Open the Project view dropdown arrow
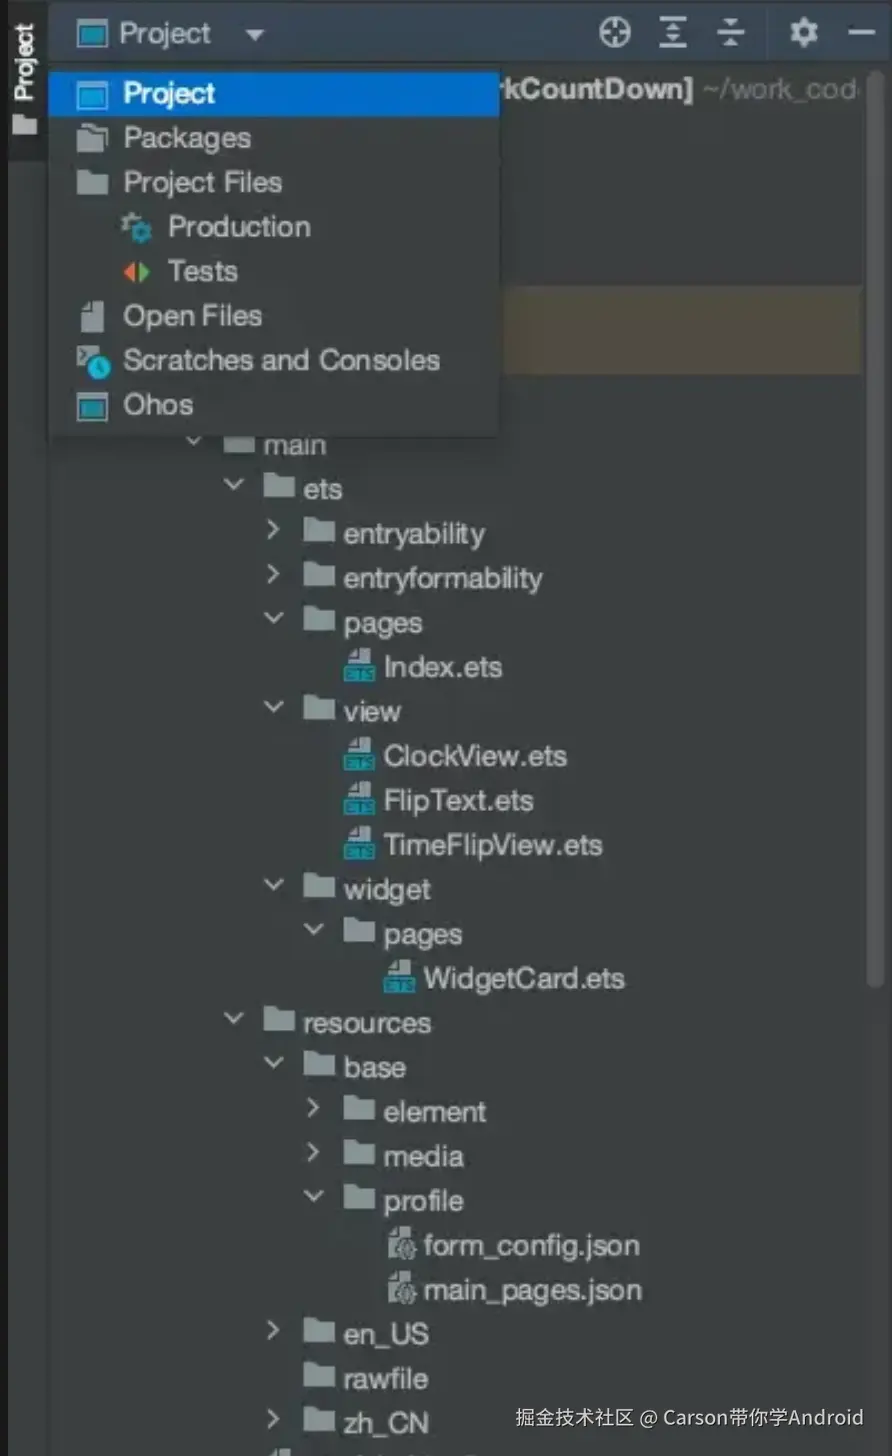Screen dimensions: 892x1456 coord(254,35)
